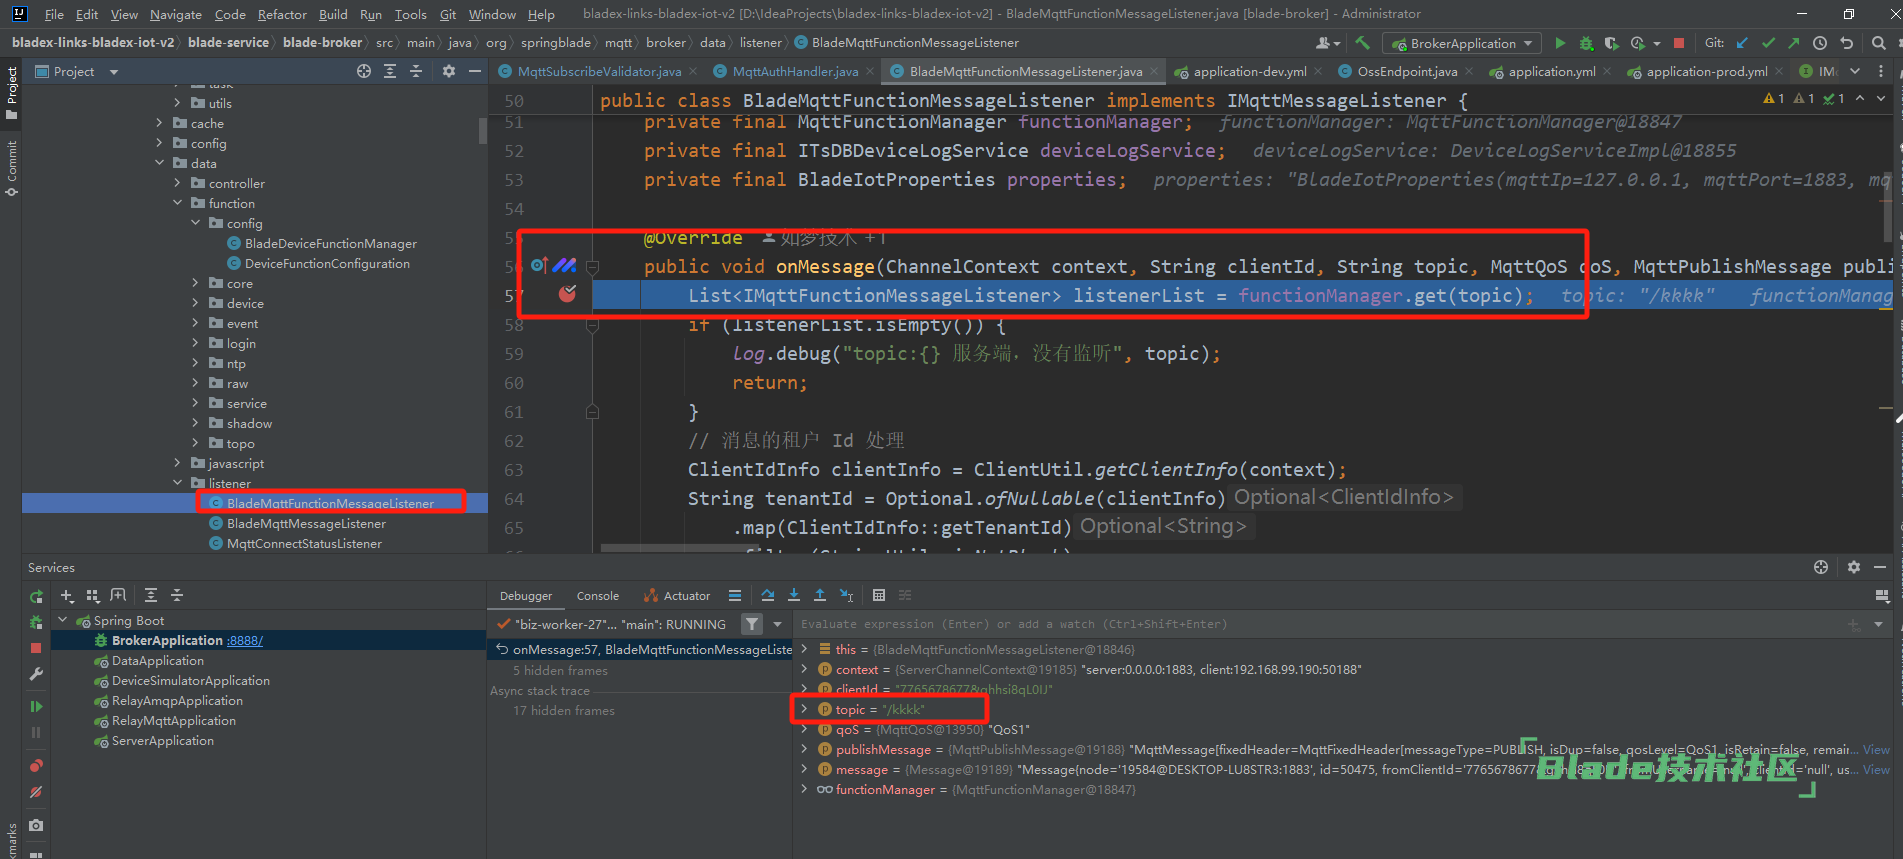This screenshot has width=1903, height=859.
Task: Click Show execution point icon in debugger
Action: click(x=735, y=595)
